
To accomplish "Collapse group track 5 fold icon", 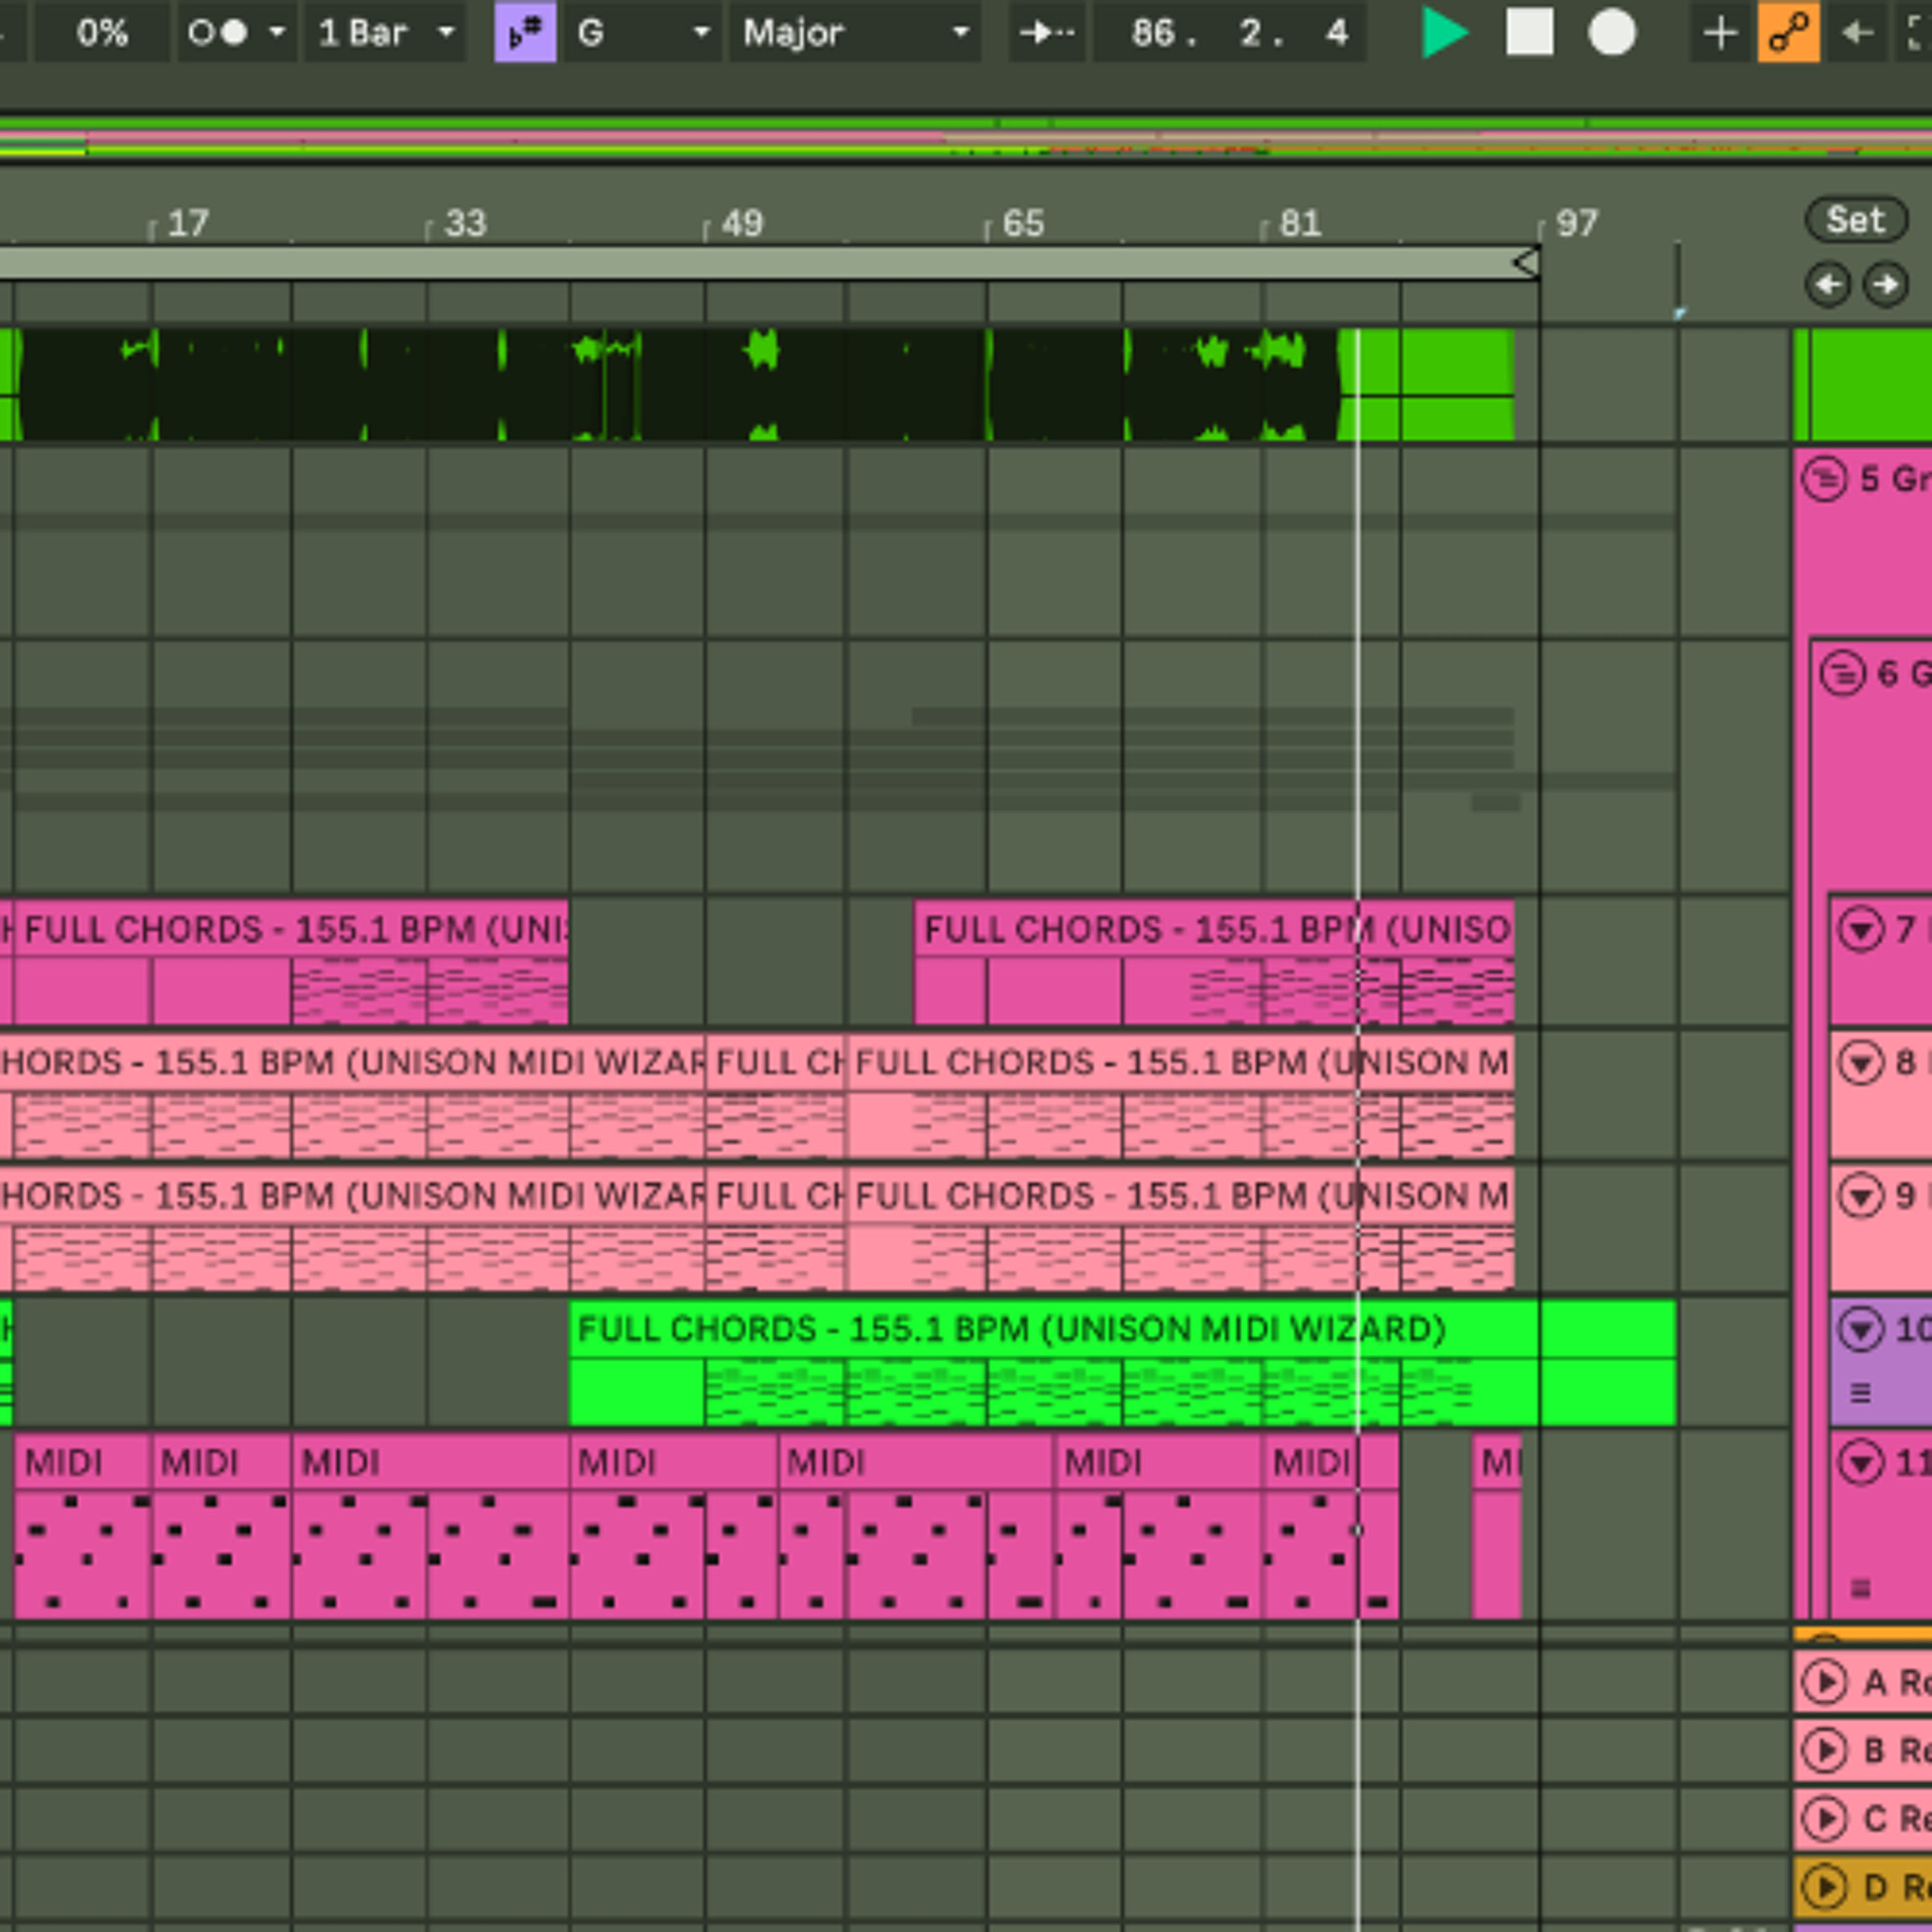I will pos(1824,478).
